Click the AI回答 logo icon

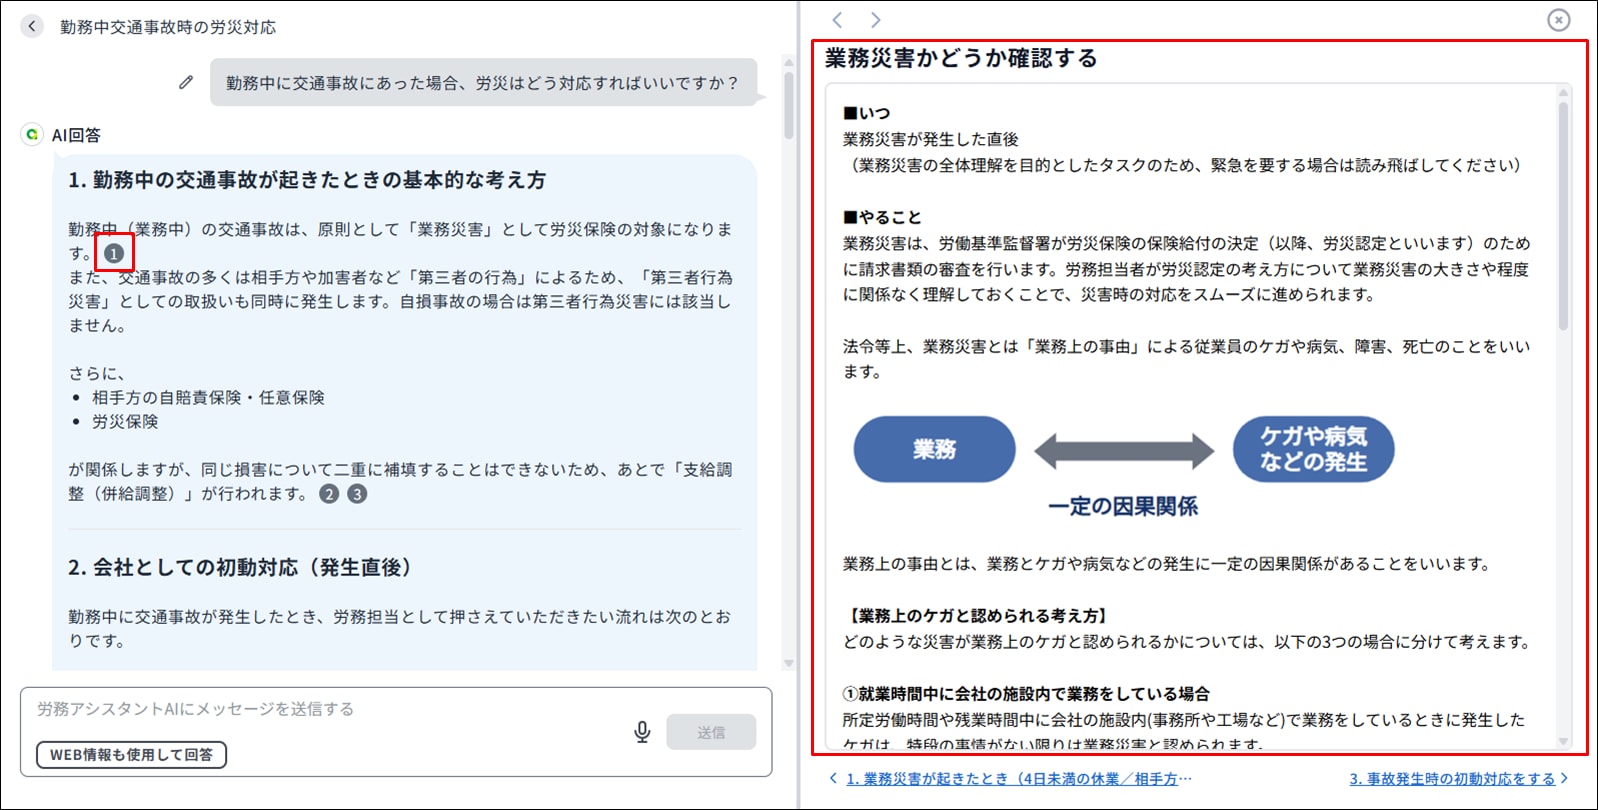click(x=33, y=134)
